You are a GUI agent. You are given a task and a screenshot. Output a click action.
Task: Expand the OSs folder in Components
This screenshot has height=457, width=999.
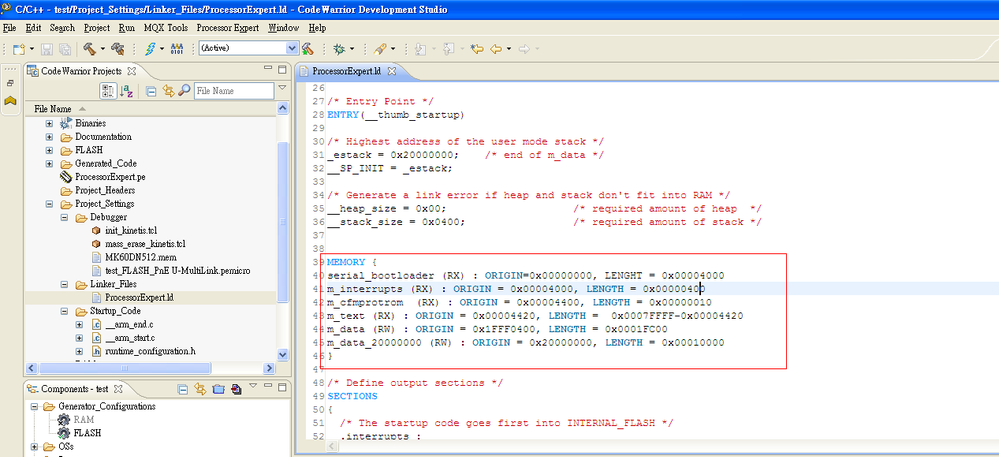pyautogui.click(x=33, y=446)
